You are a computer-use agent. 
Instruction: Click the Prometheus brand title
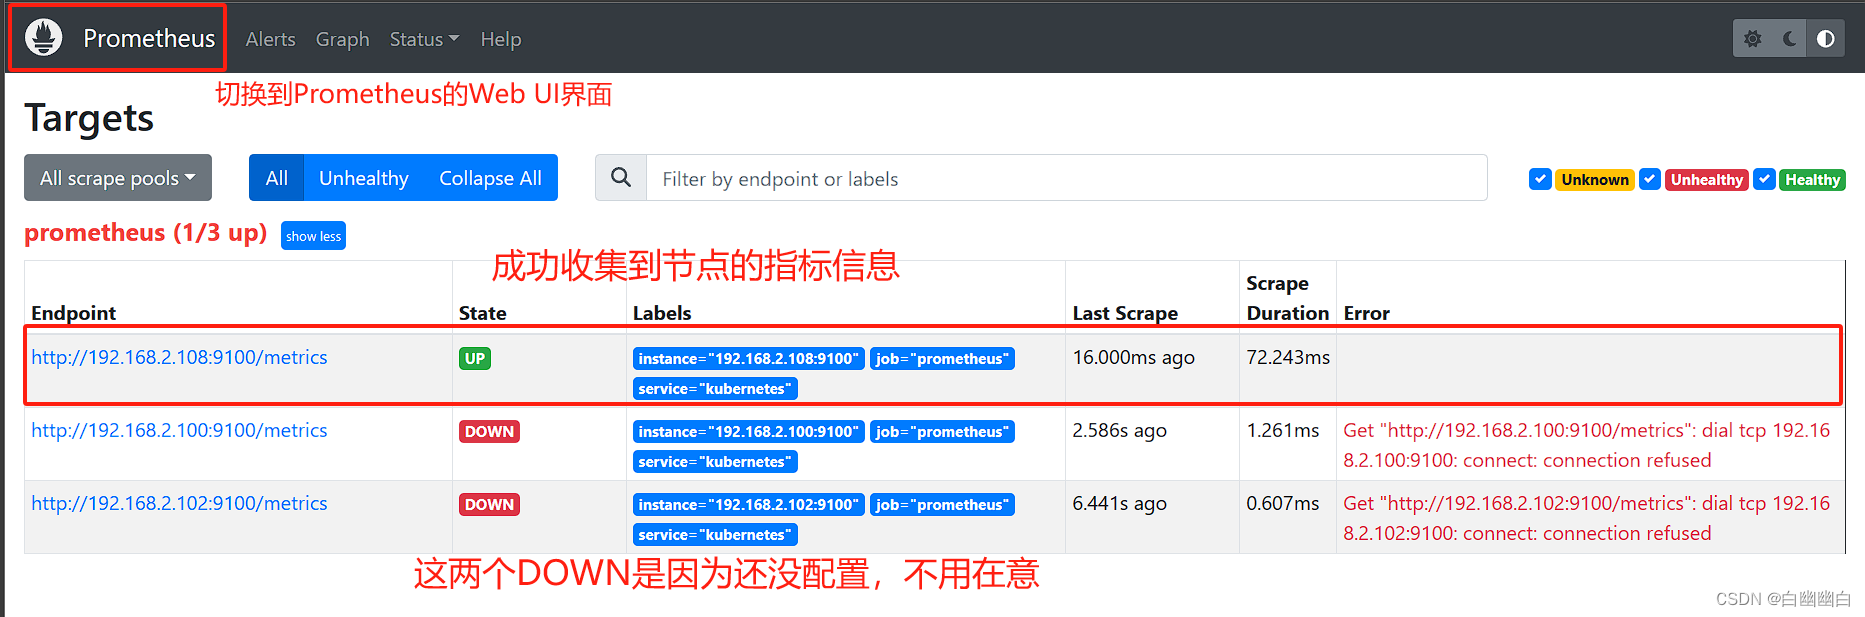149,38
